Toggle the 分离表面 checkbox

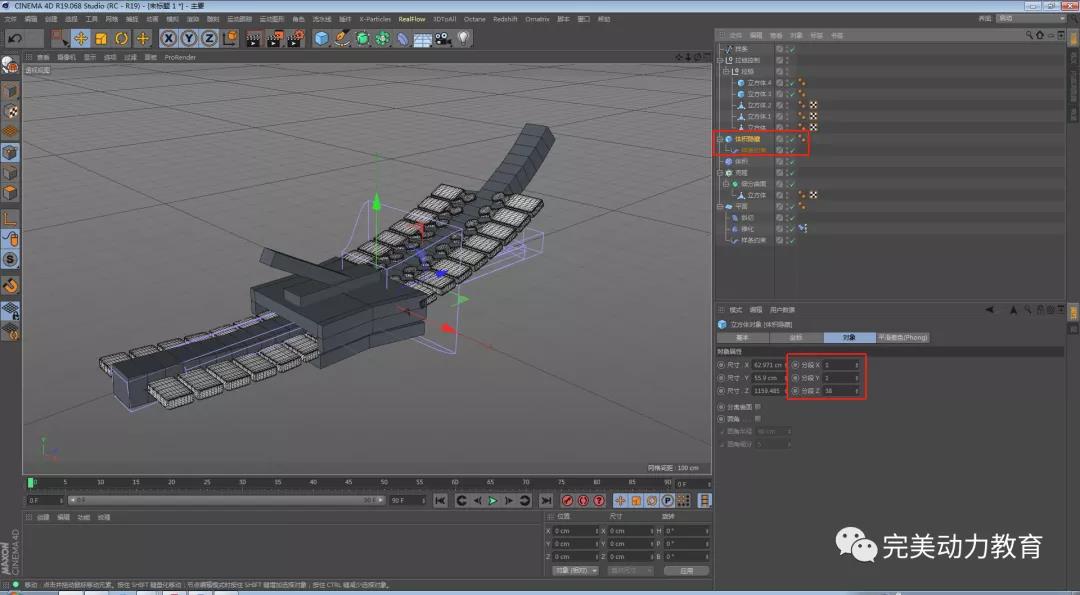coord(758,406)
